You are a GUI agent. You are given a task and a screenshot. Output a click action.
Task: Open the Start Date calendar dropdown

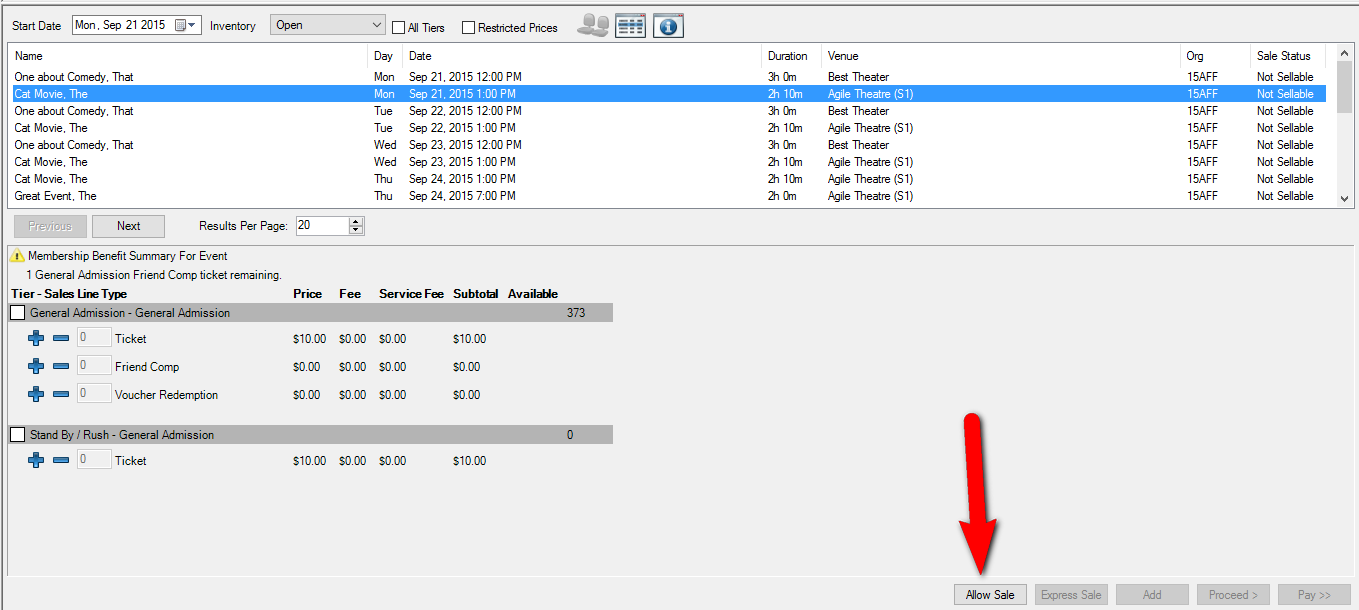coord(187,25)
